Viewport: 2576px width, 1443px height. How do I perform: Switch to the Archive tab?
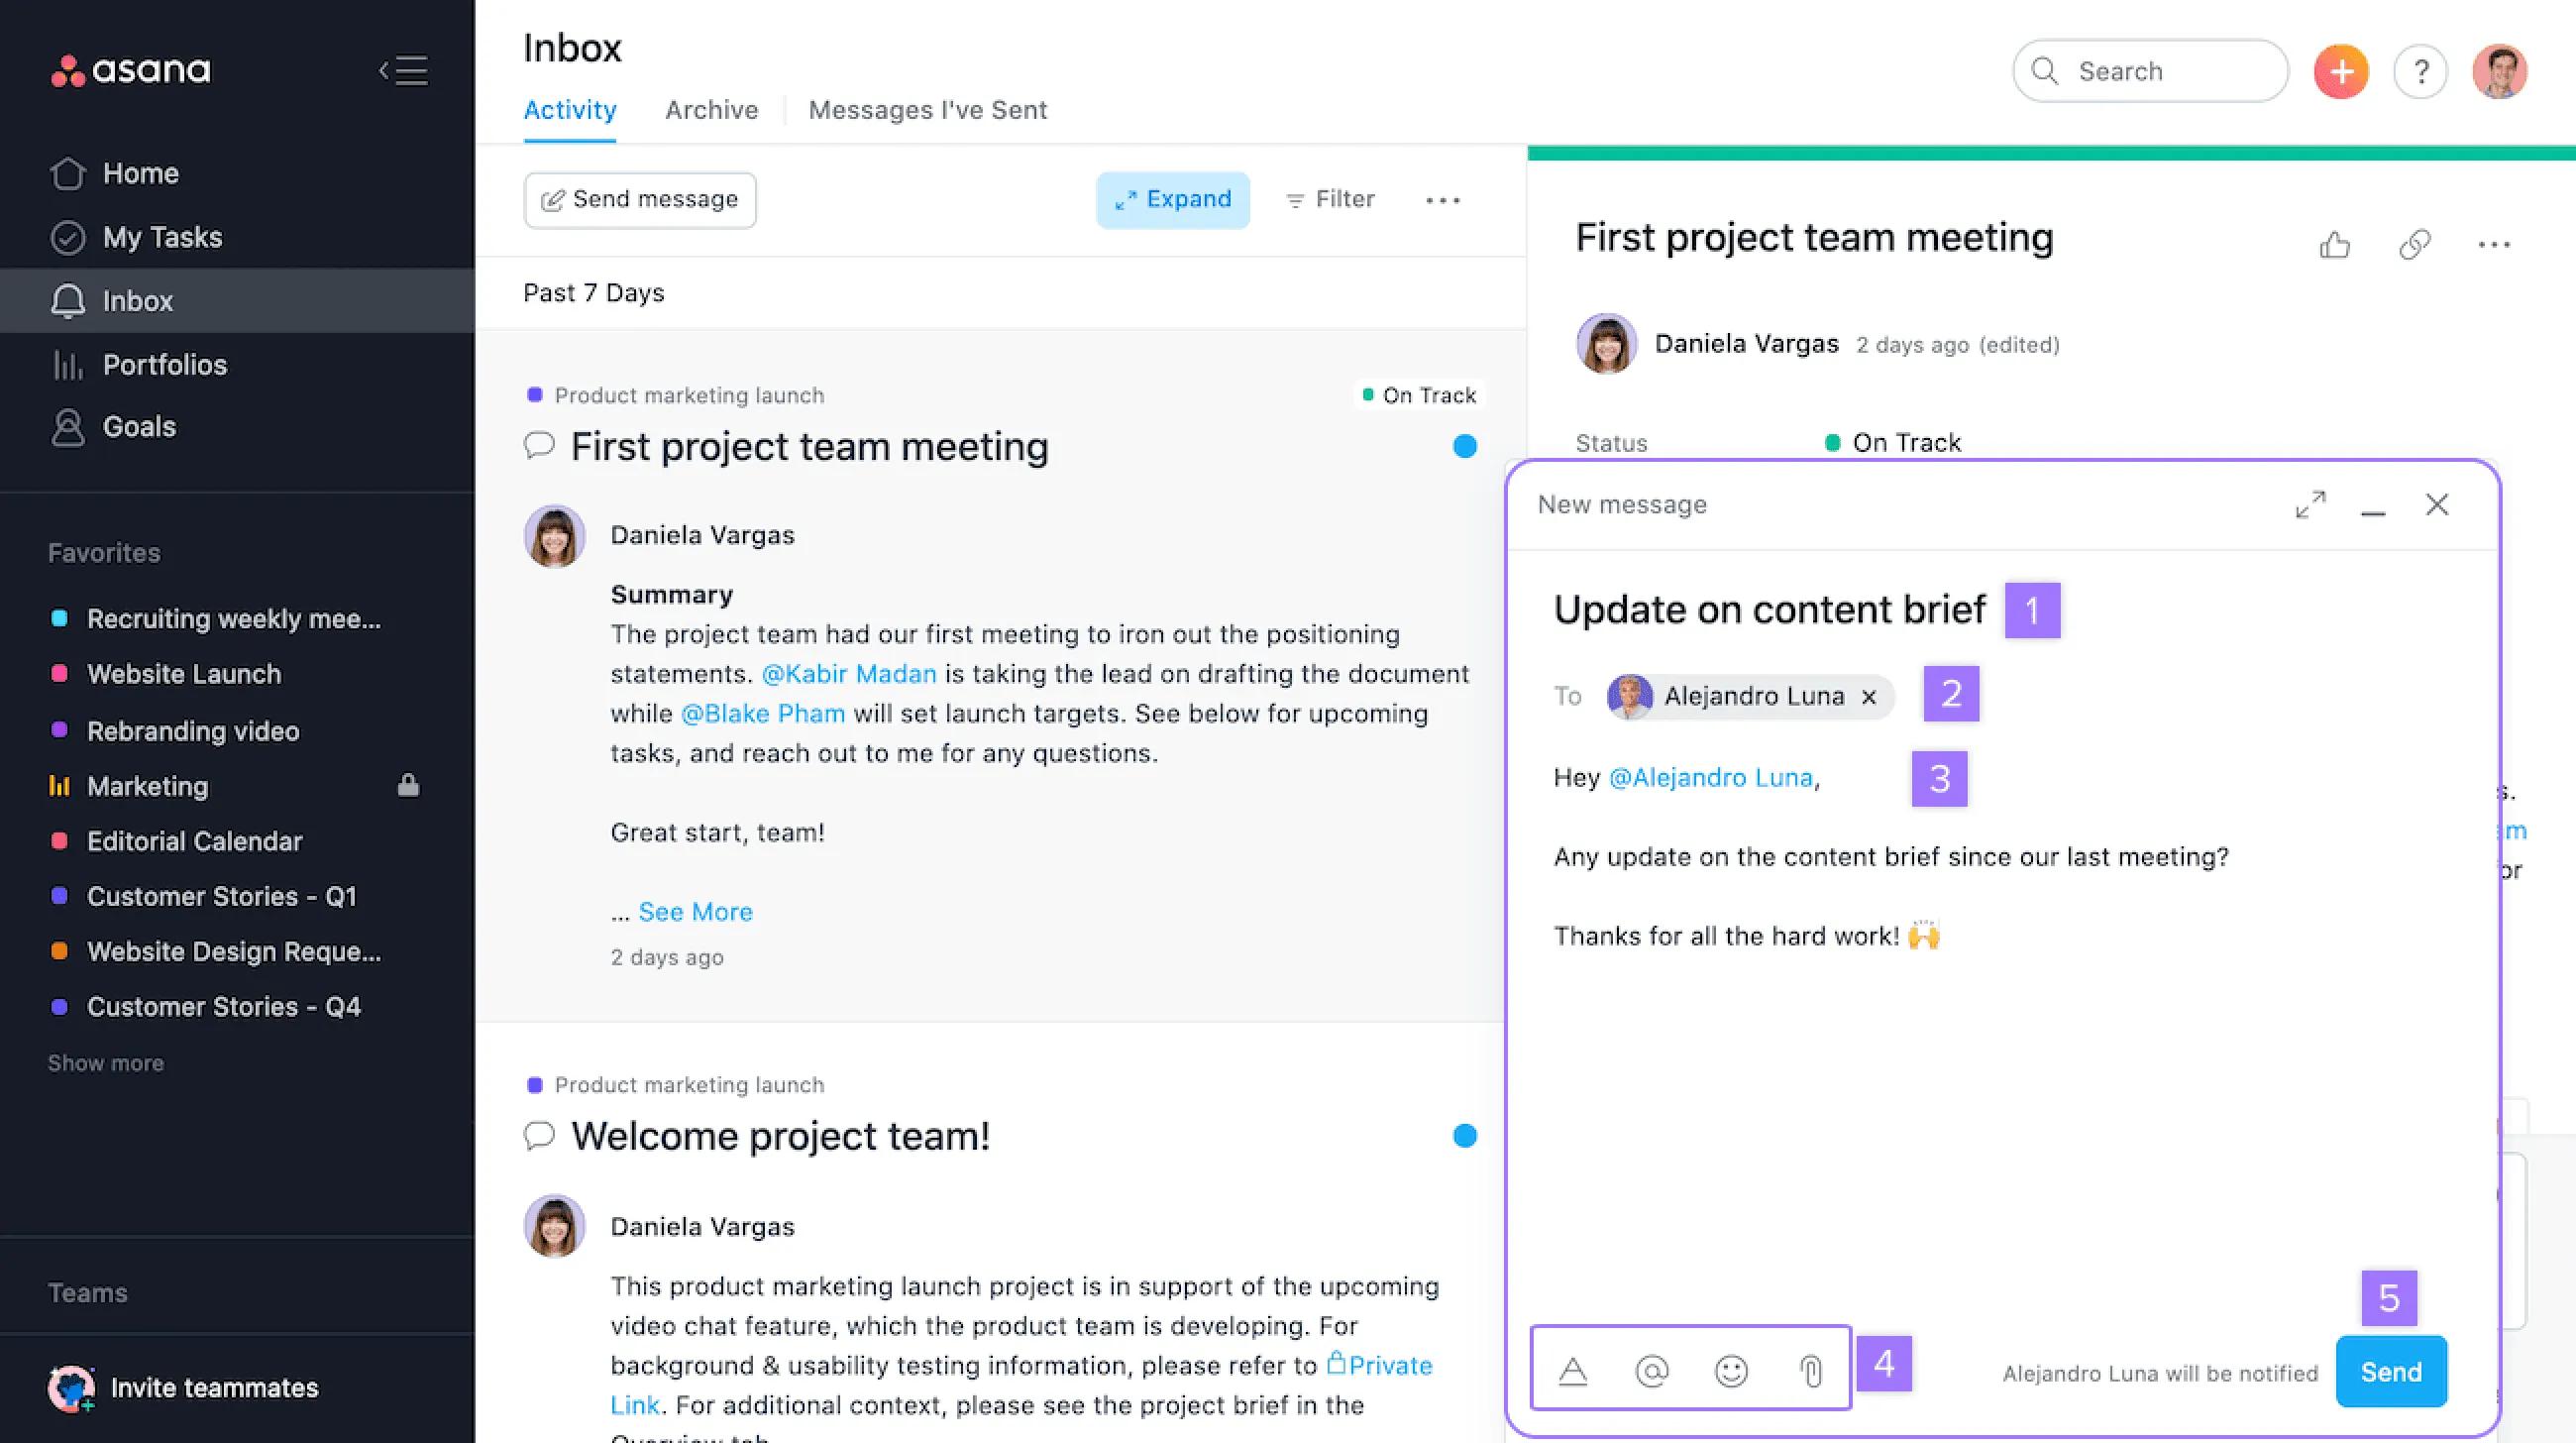pos(712,110)
